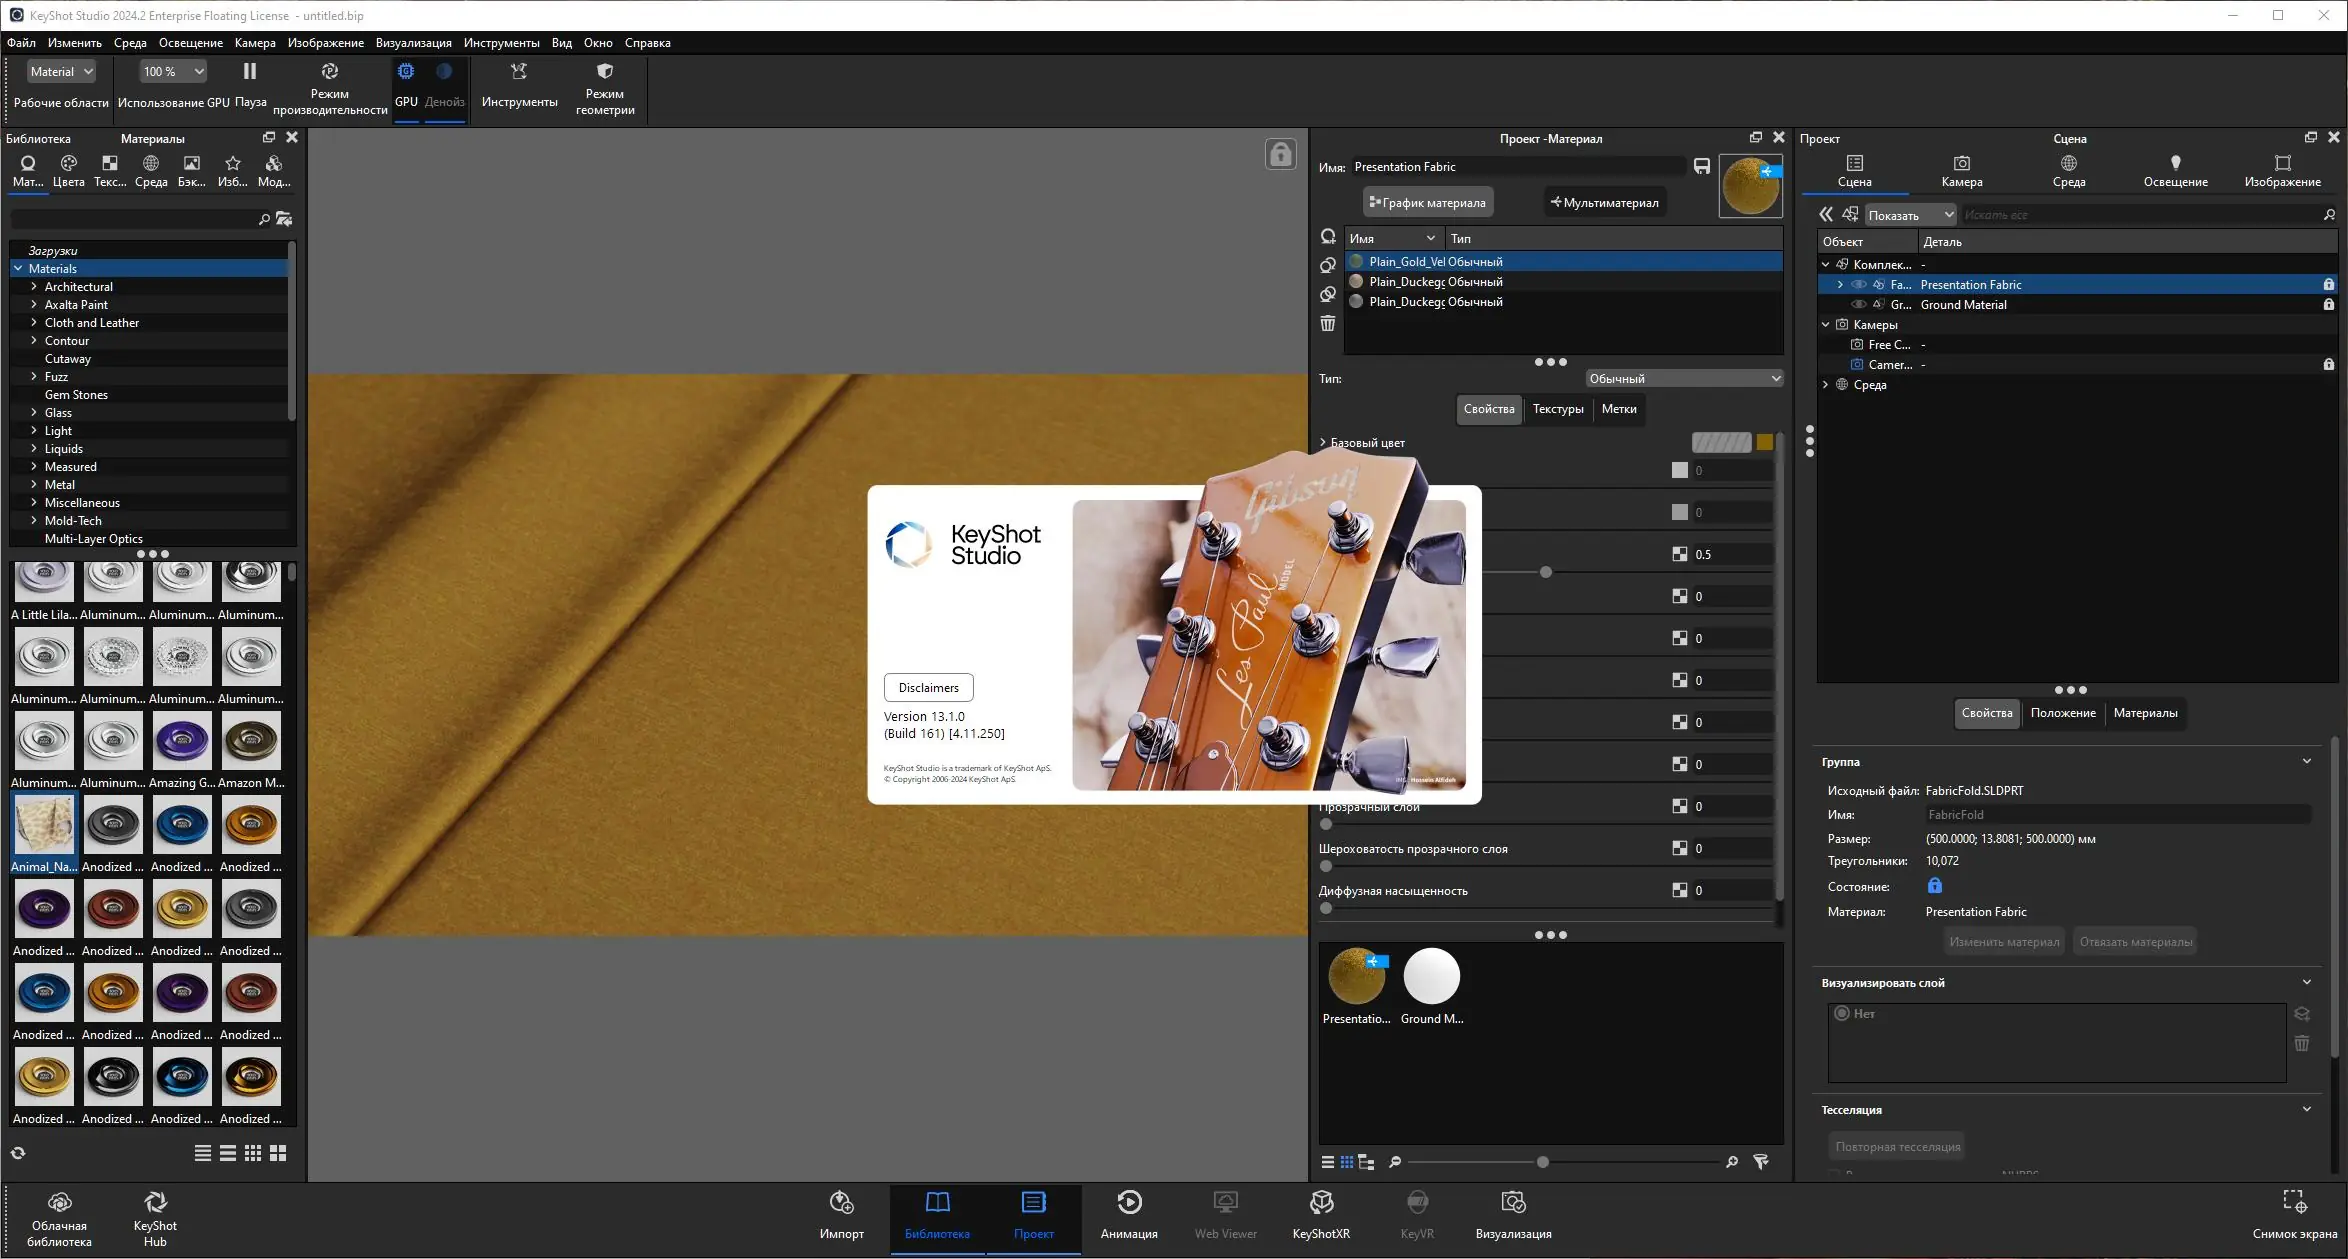Image resolution: width=2348 pixels, height=1259 pixels.
Task: Open Geometry Mode (Режим геометрии) icon
Action: point(604,72)
